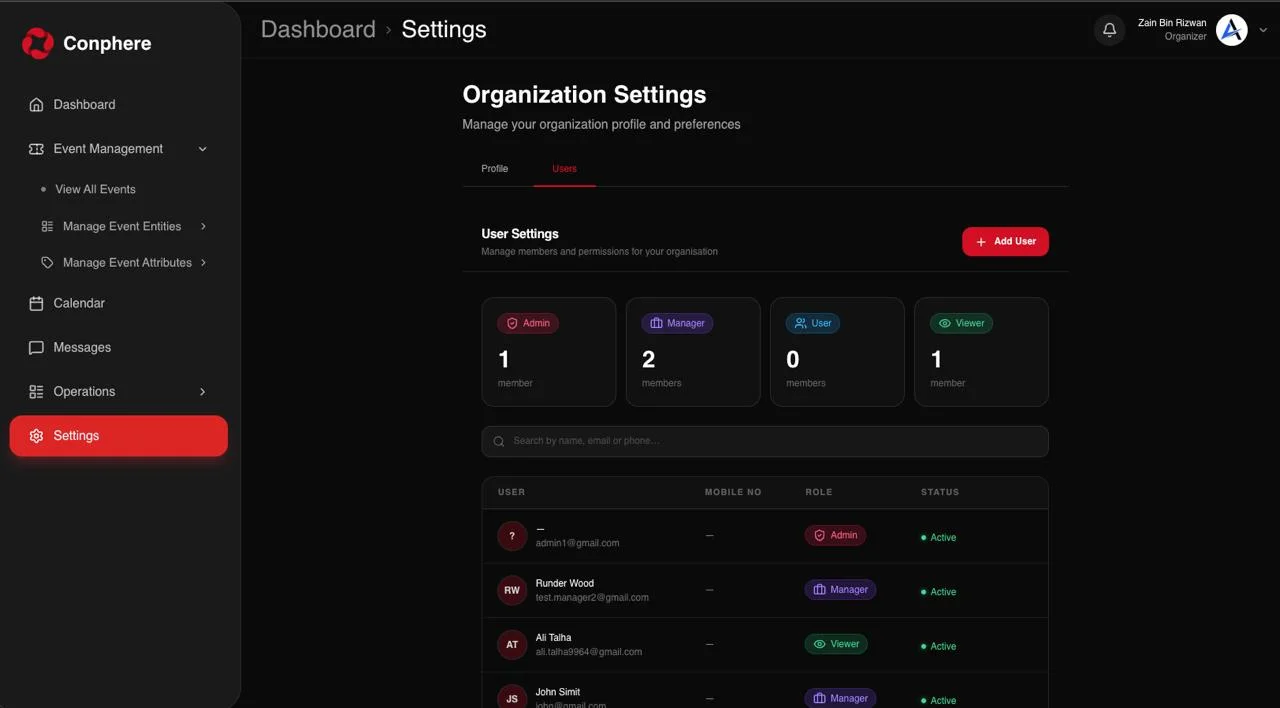1280x708 pixels.
Task: Open Dashboard from the sidebar home icon
Action: pyautogui.click(x=36, y=105)
